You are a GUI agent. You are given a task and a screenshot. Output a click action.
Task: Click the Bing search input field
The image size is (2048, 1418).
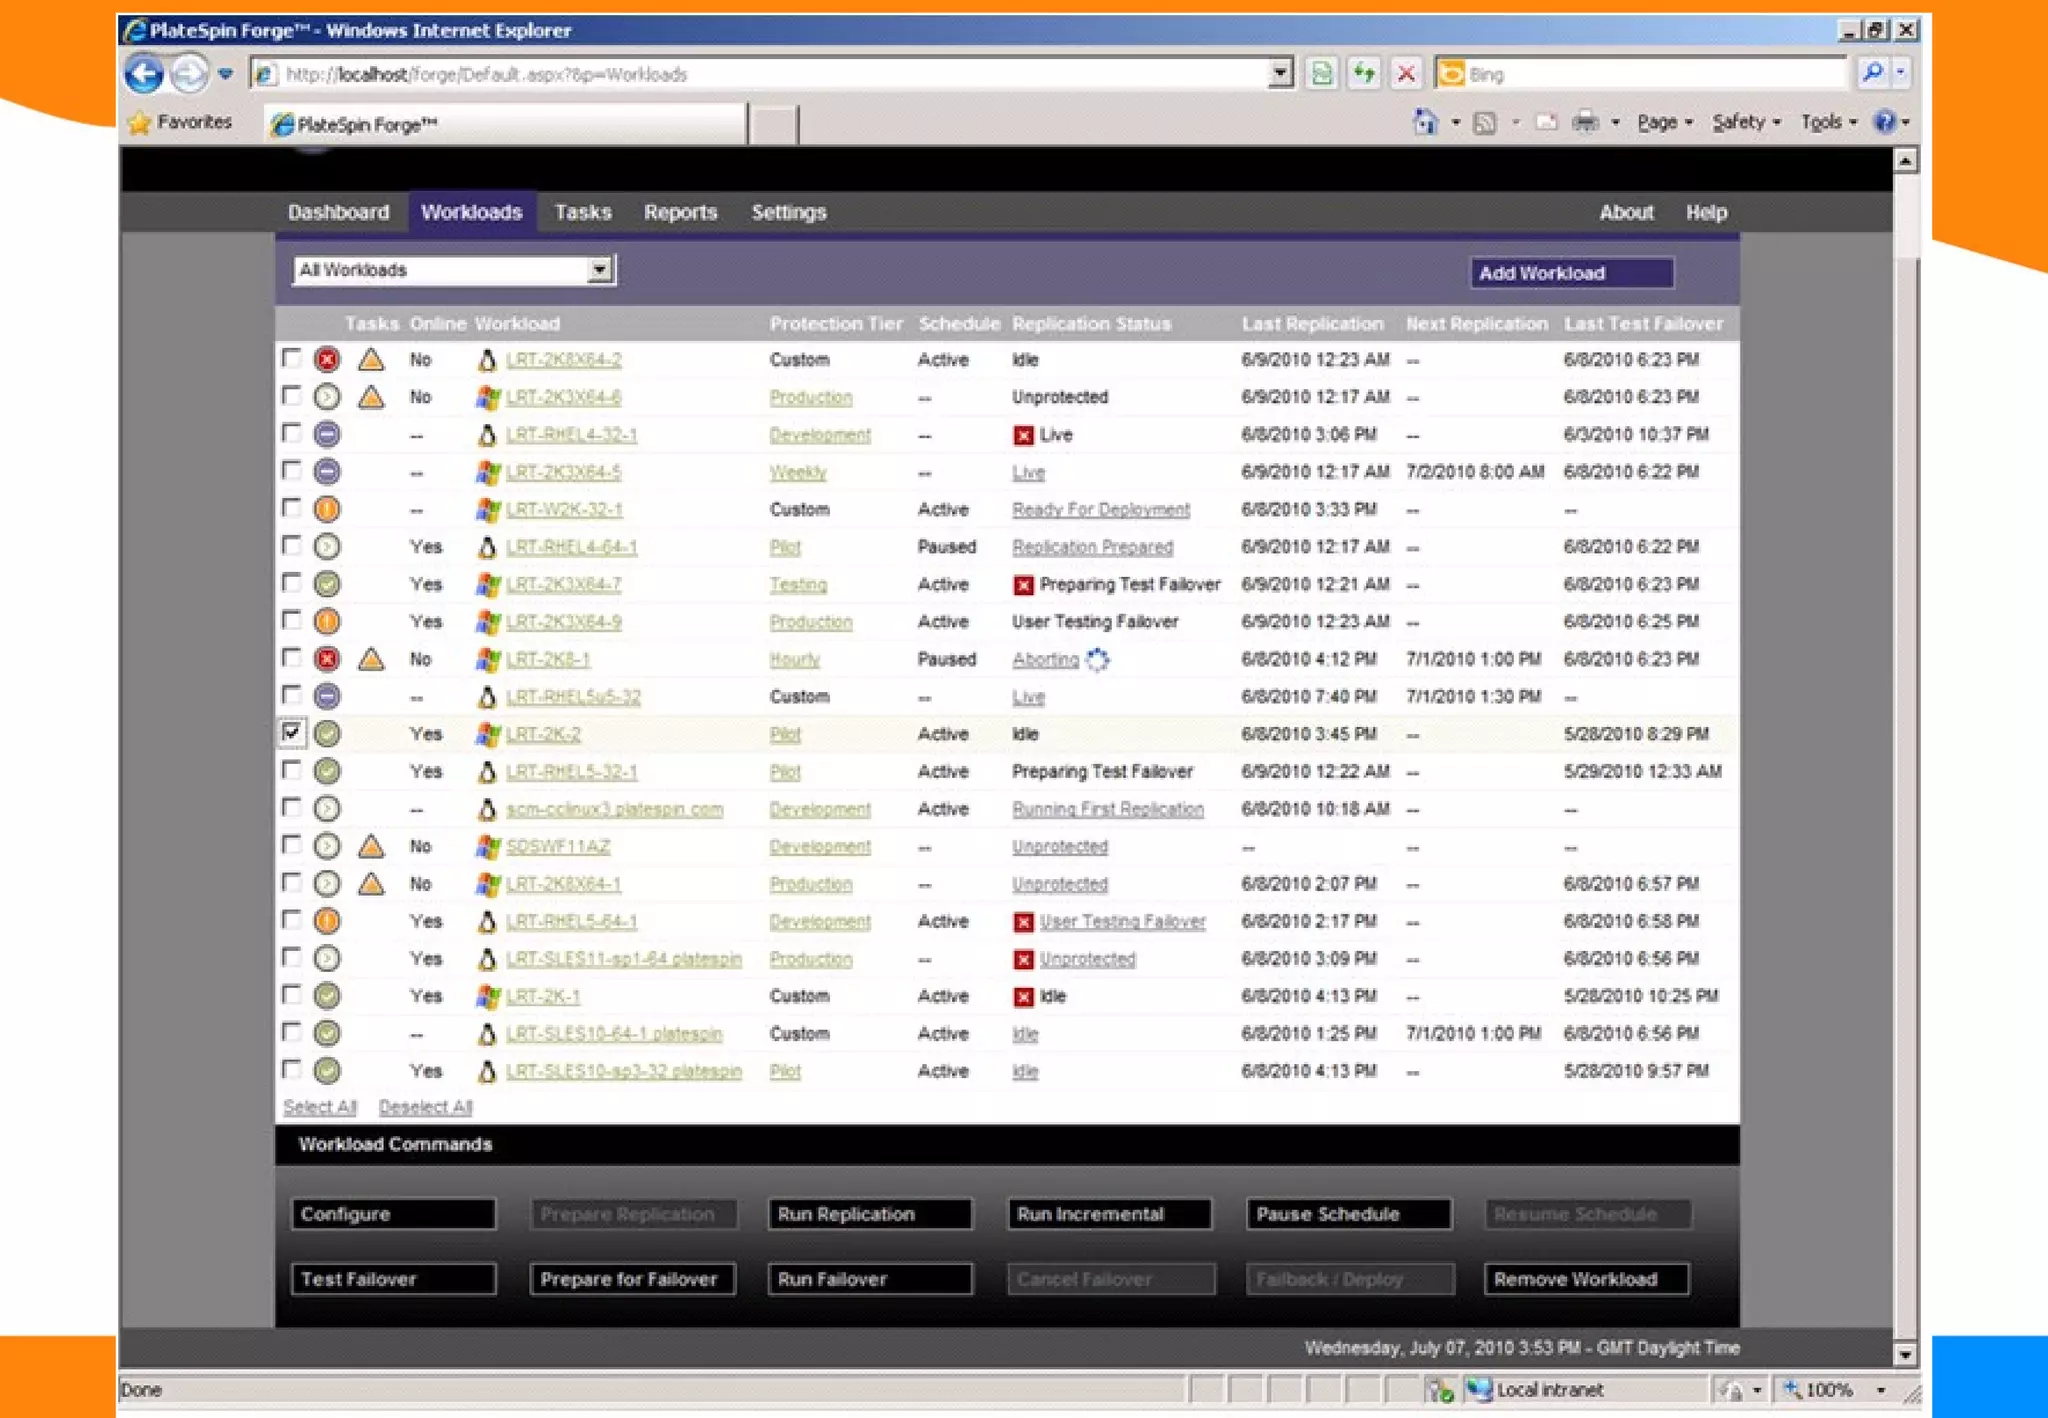coord(1650,74)
